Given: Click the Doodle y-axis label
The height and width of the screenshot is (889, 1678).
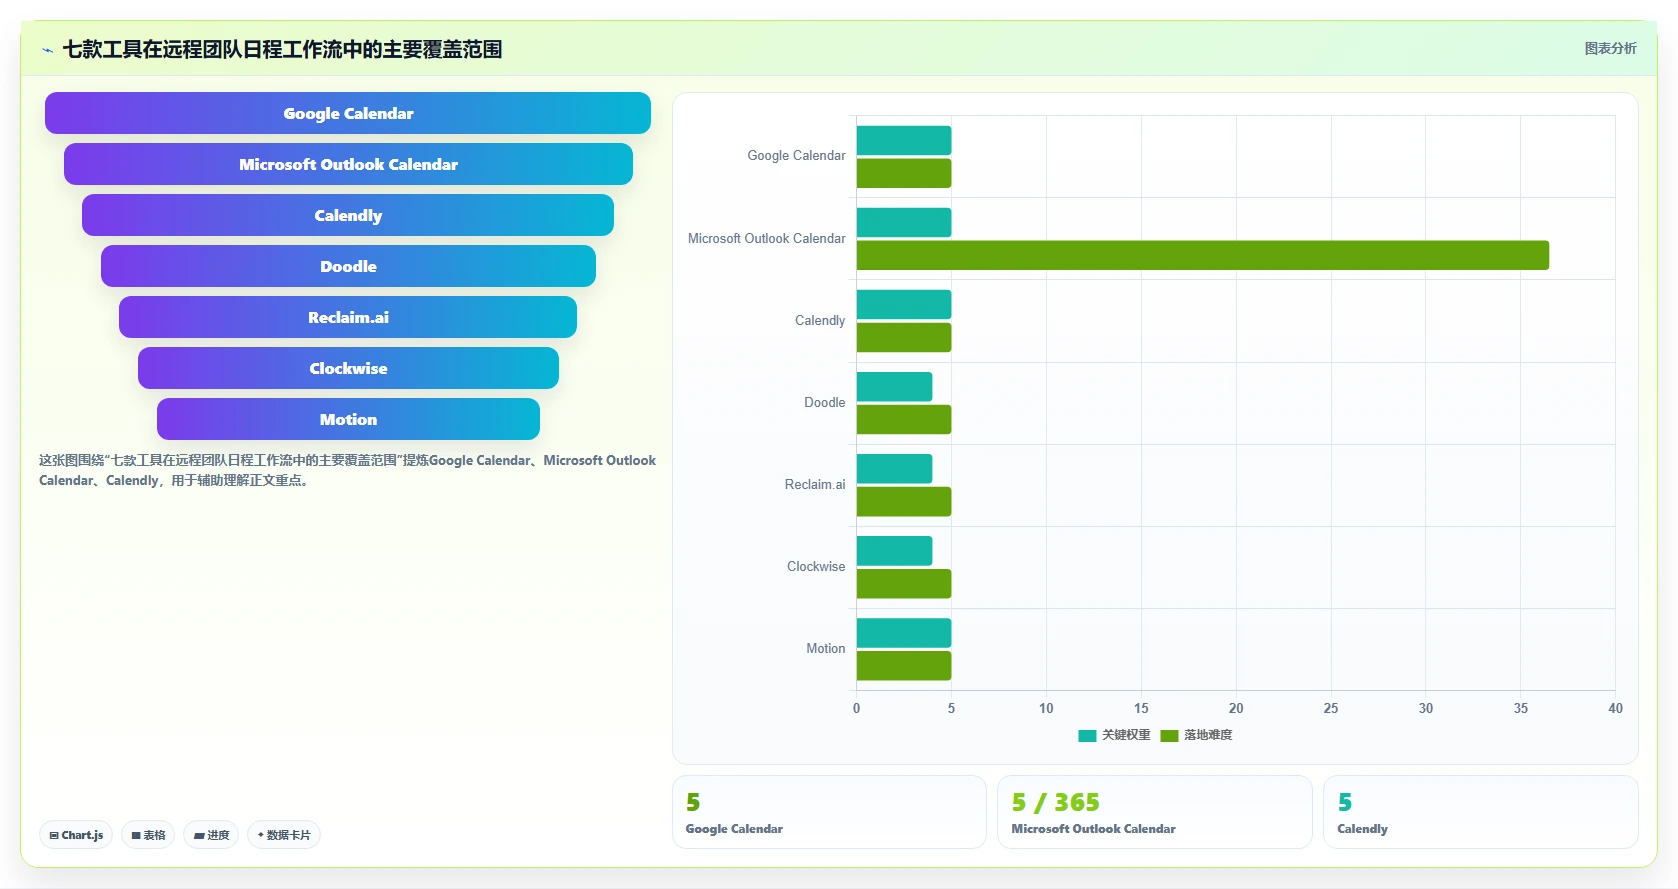Looking at the screenshot, I should (824, 403).
